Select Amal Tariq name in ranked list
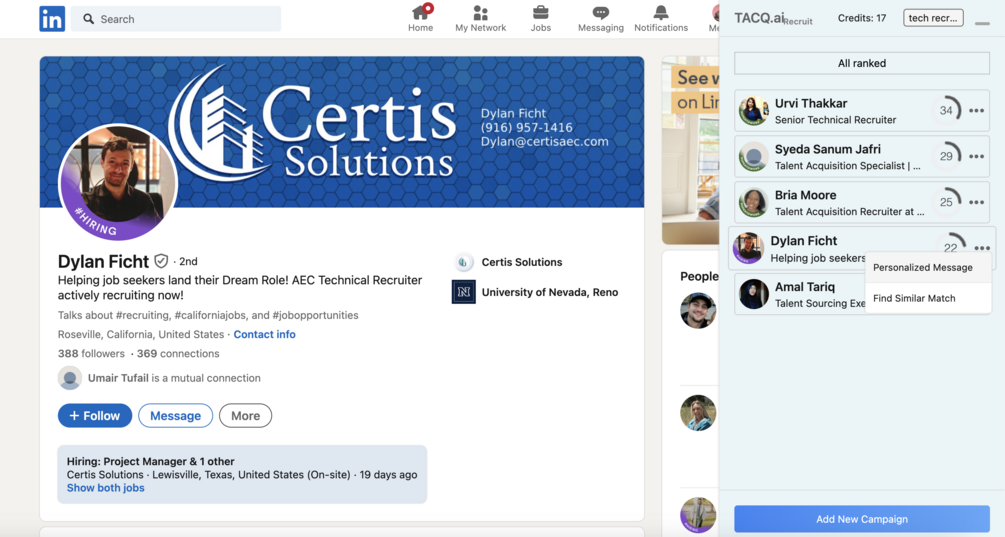Viewport: 1005px width, 537px height. (x=804, y=286)
